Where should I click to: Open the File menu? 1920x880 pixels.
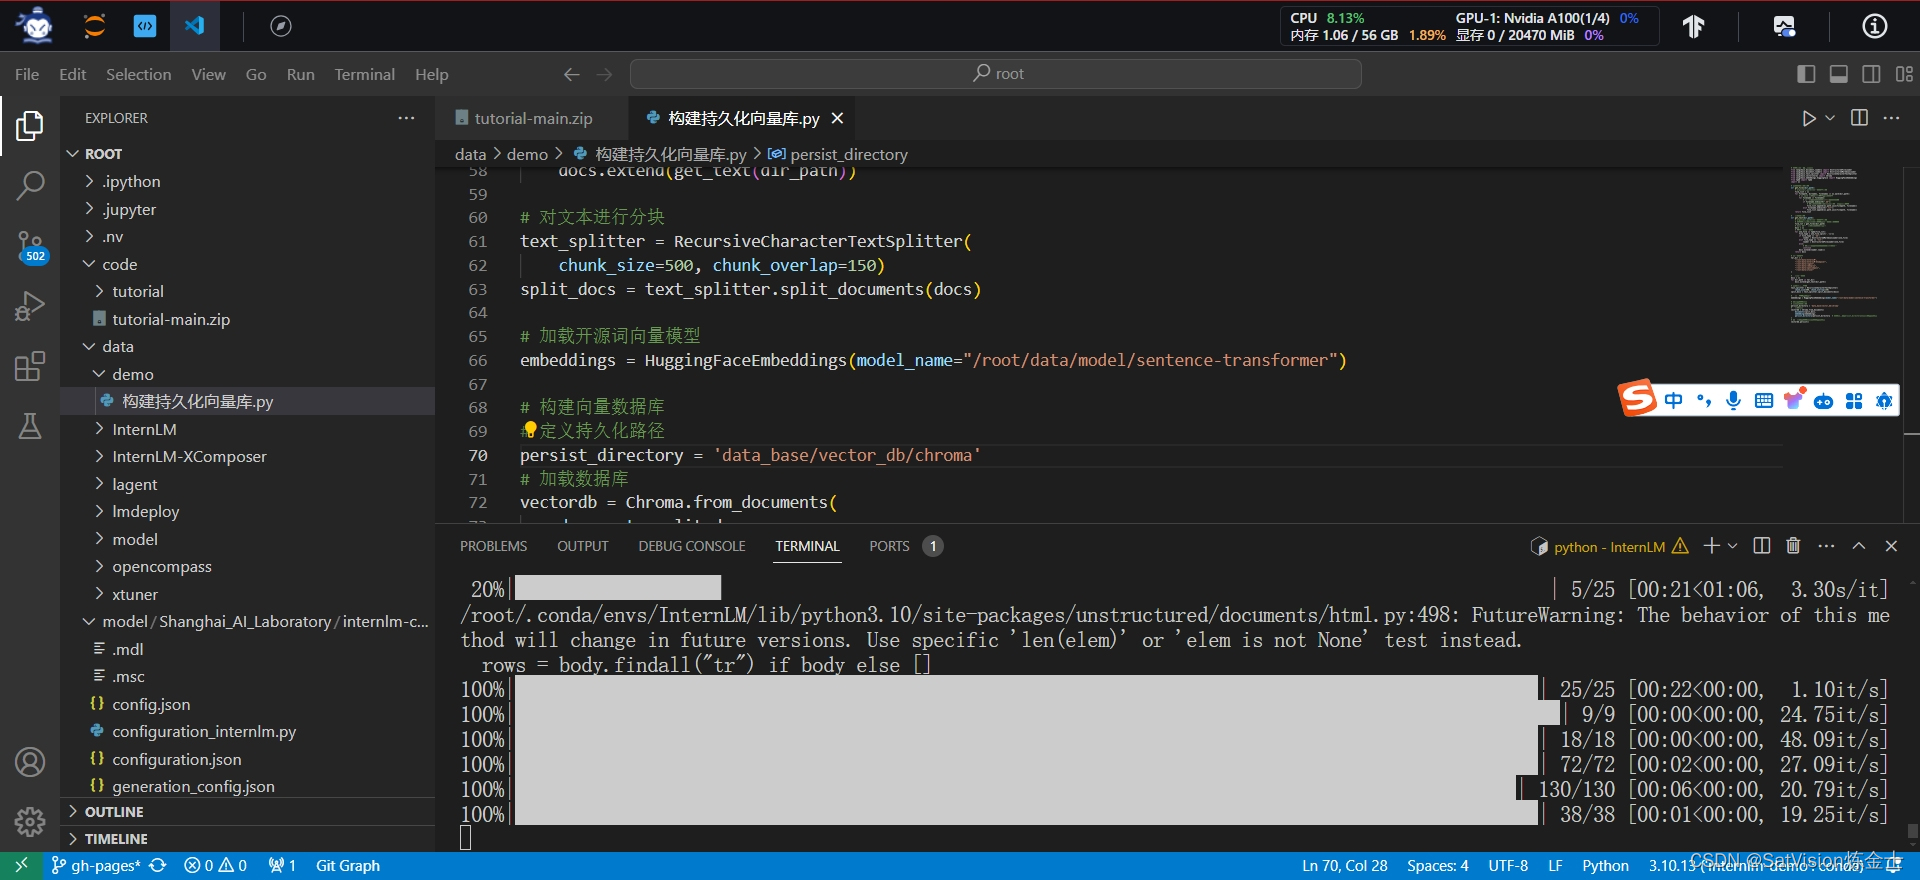(27, 74)
